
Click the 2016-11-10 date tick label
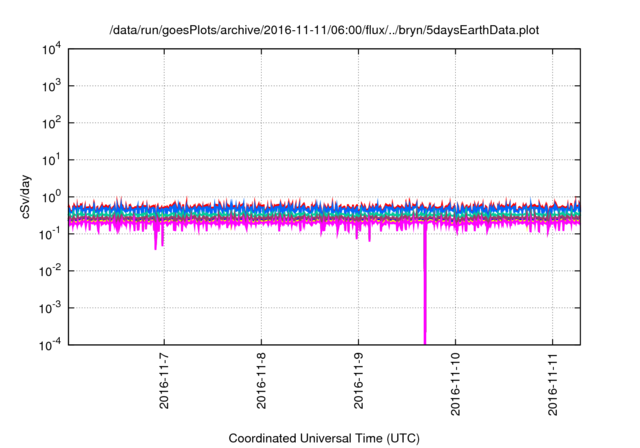coord(456,384)
